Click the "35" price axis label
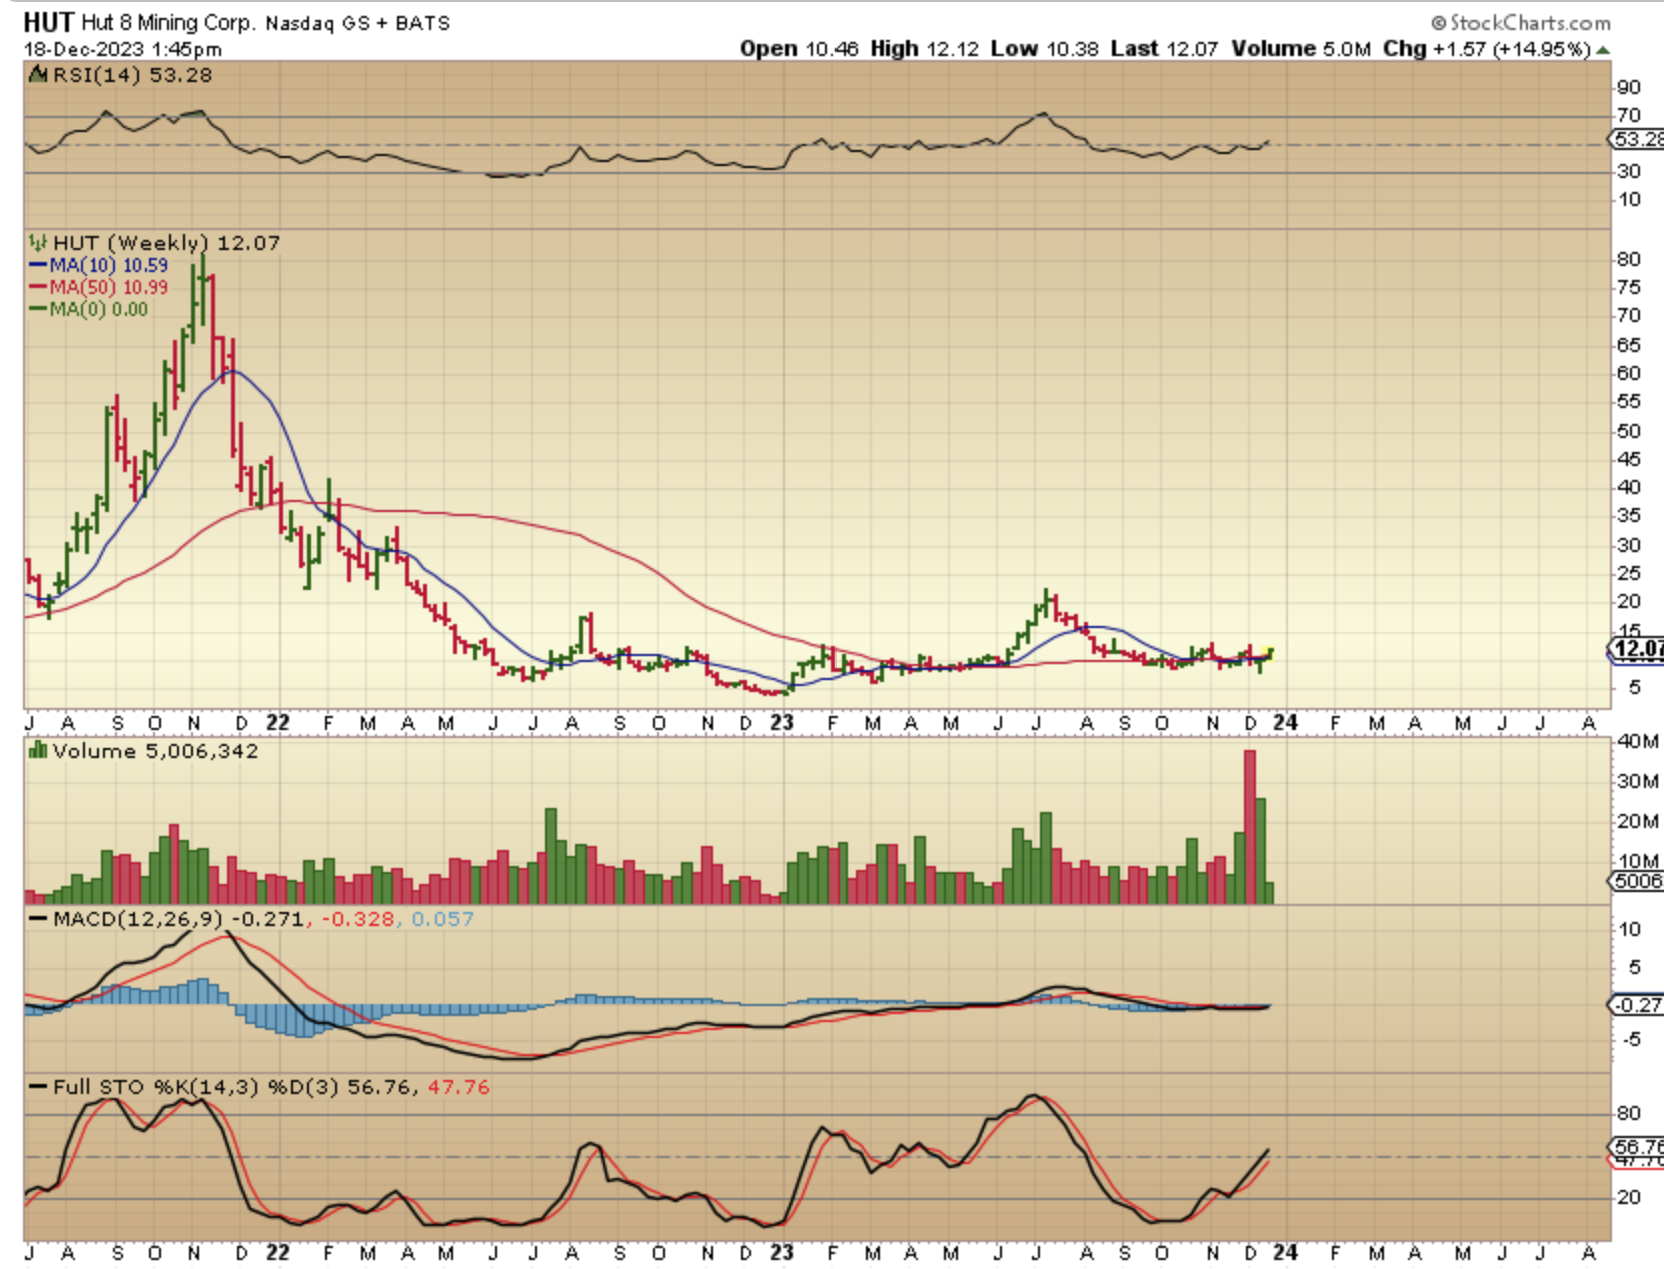 (1629, 515)
